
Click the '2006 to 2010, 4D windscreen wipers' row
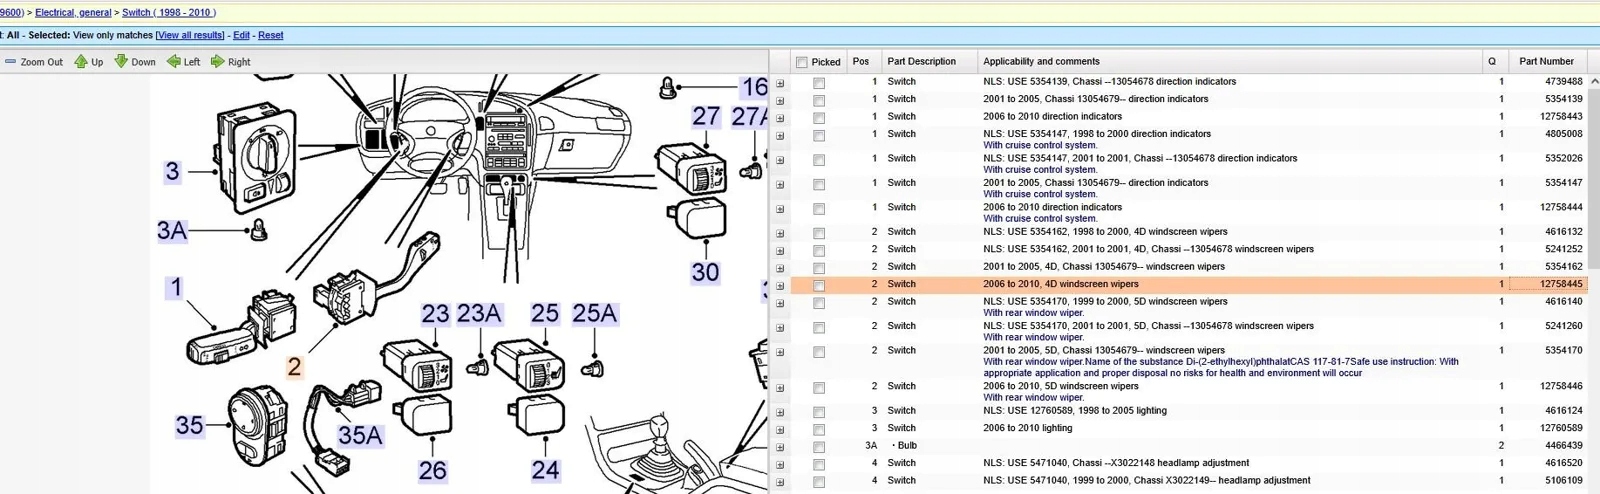[x=1187, y=284]
